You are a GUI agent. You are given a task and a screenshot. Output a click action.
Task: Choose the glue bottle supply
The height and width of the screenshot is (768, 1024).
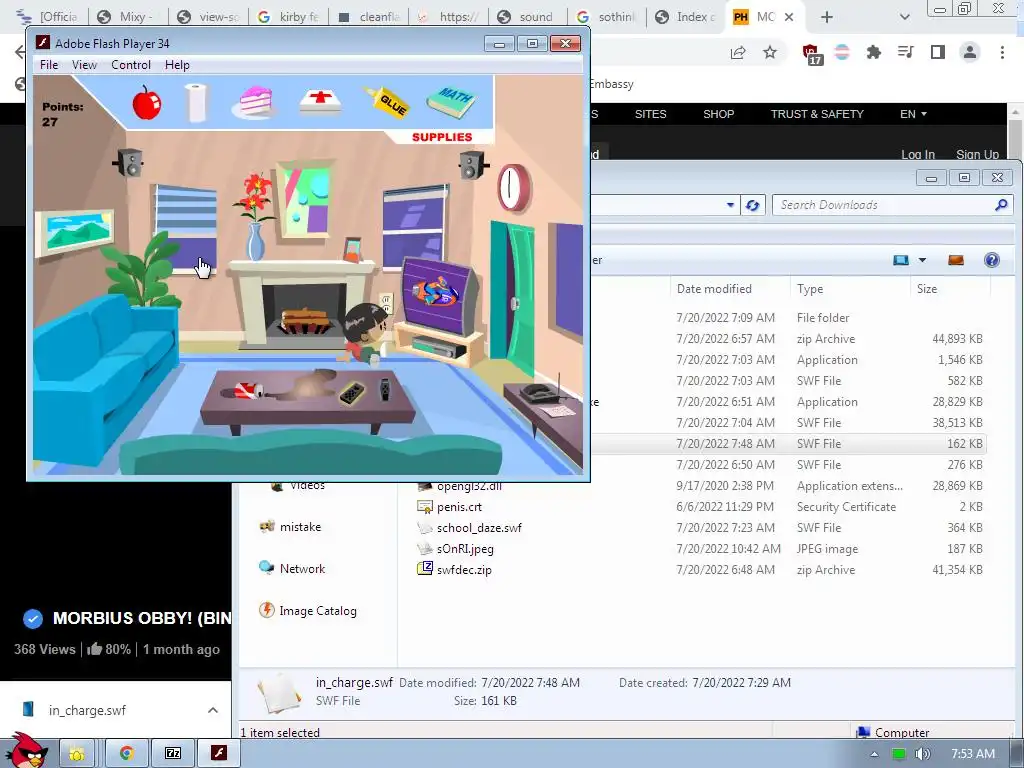388,102
